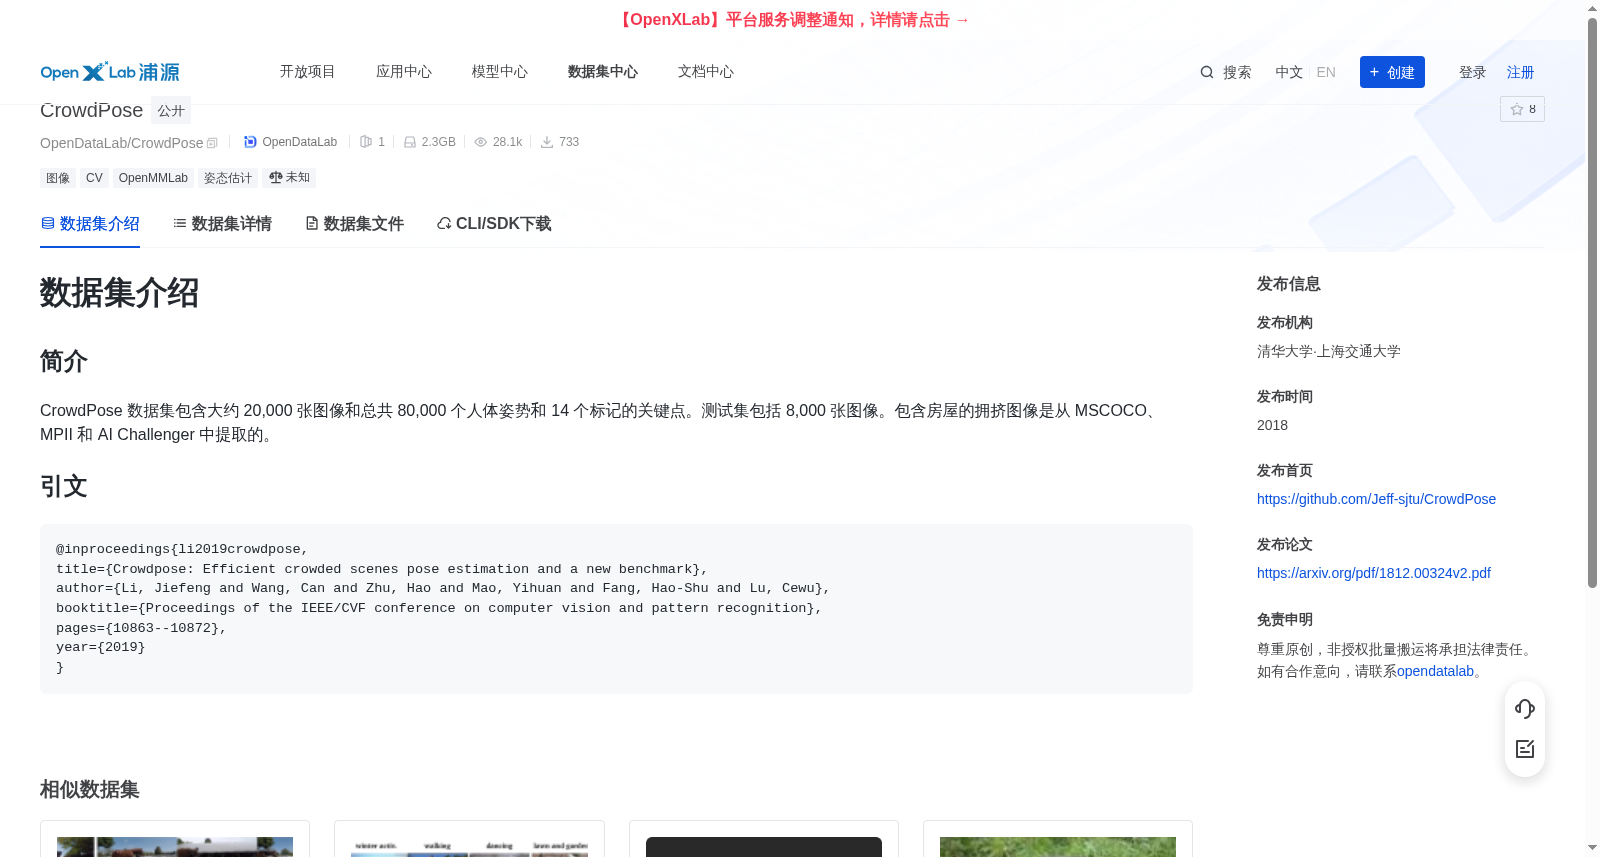Open the customer support headset icon
1600x857 pixels.
point(1525,709)
